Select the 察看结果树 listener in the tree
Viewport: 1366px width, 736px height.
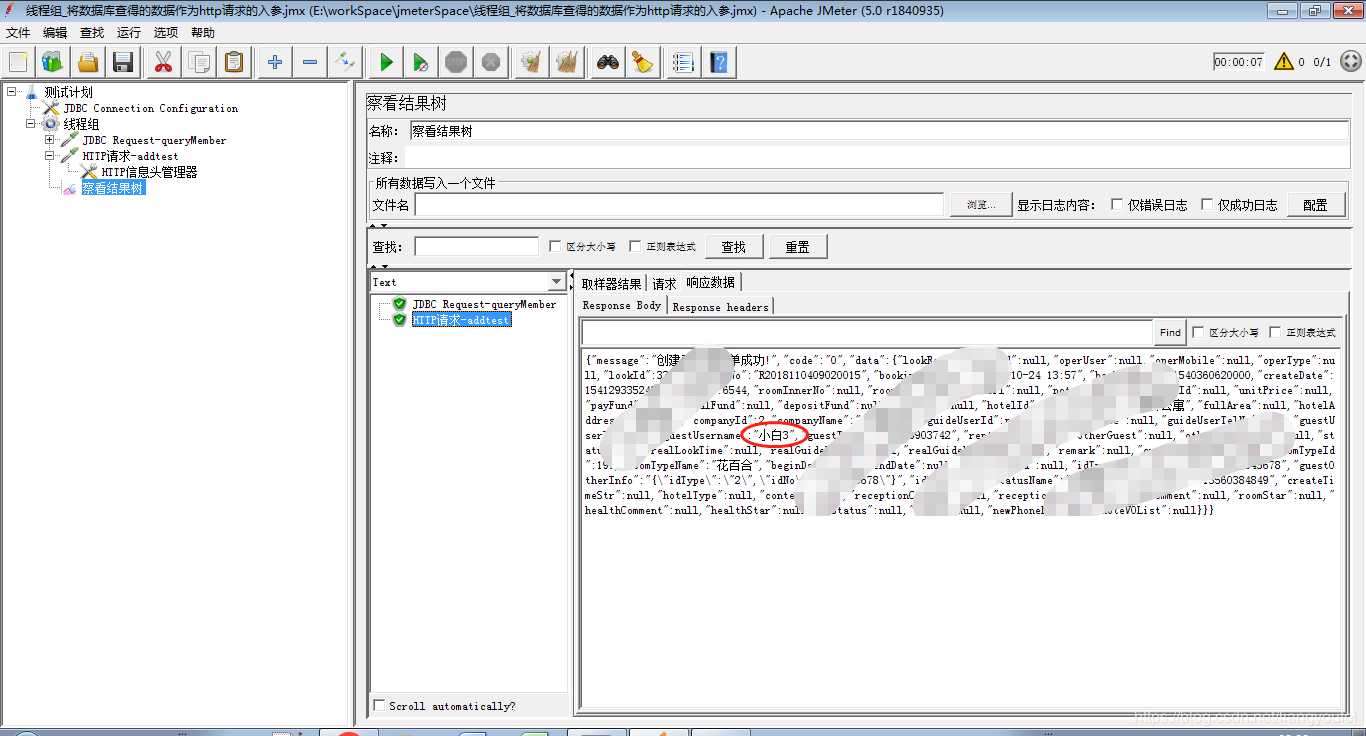click(x=113, y=188)
